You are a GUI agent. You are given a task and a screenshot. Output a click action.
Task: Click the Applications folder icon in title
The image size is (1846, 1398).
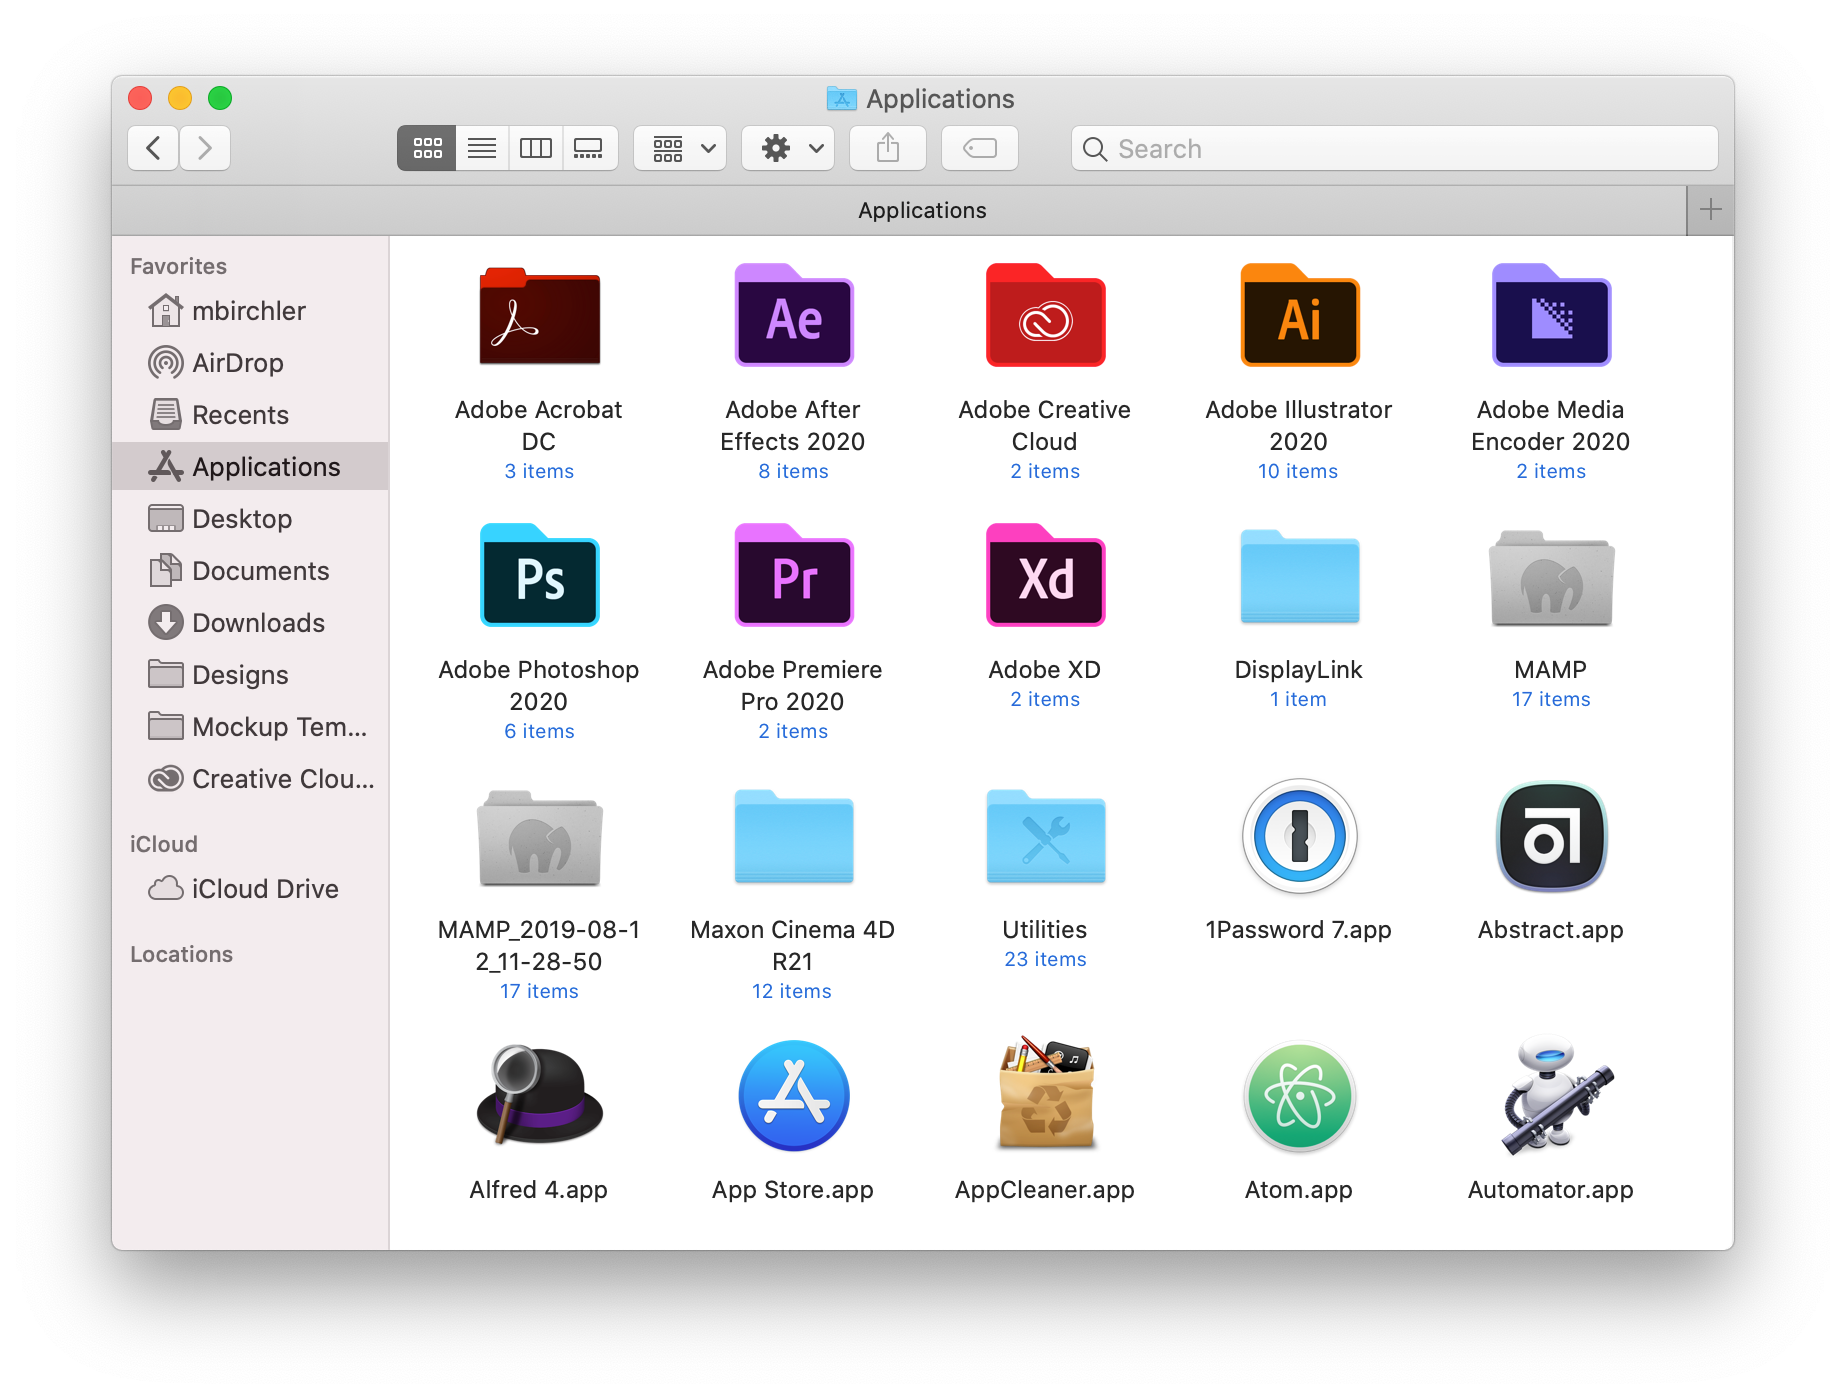click(x=842, y=98)
